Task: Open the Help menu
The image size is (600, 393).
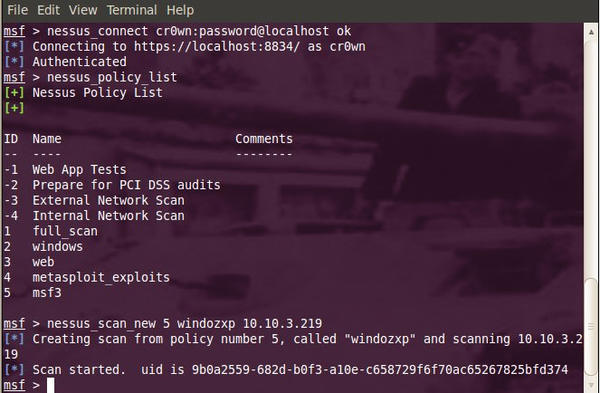Action: coord(180,10)
